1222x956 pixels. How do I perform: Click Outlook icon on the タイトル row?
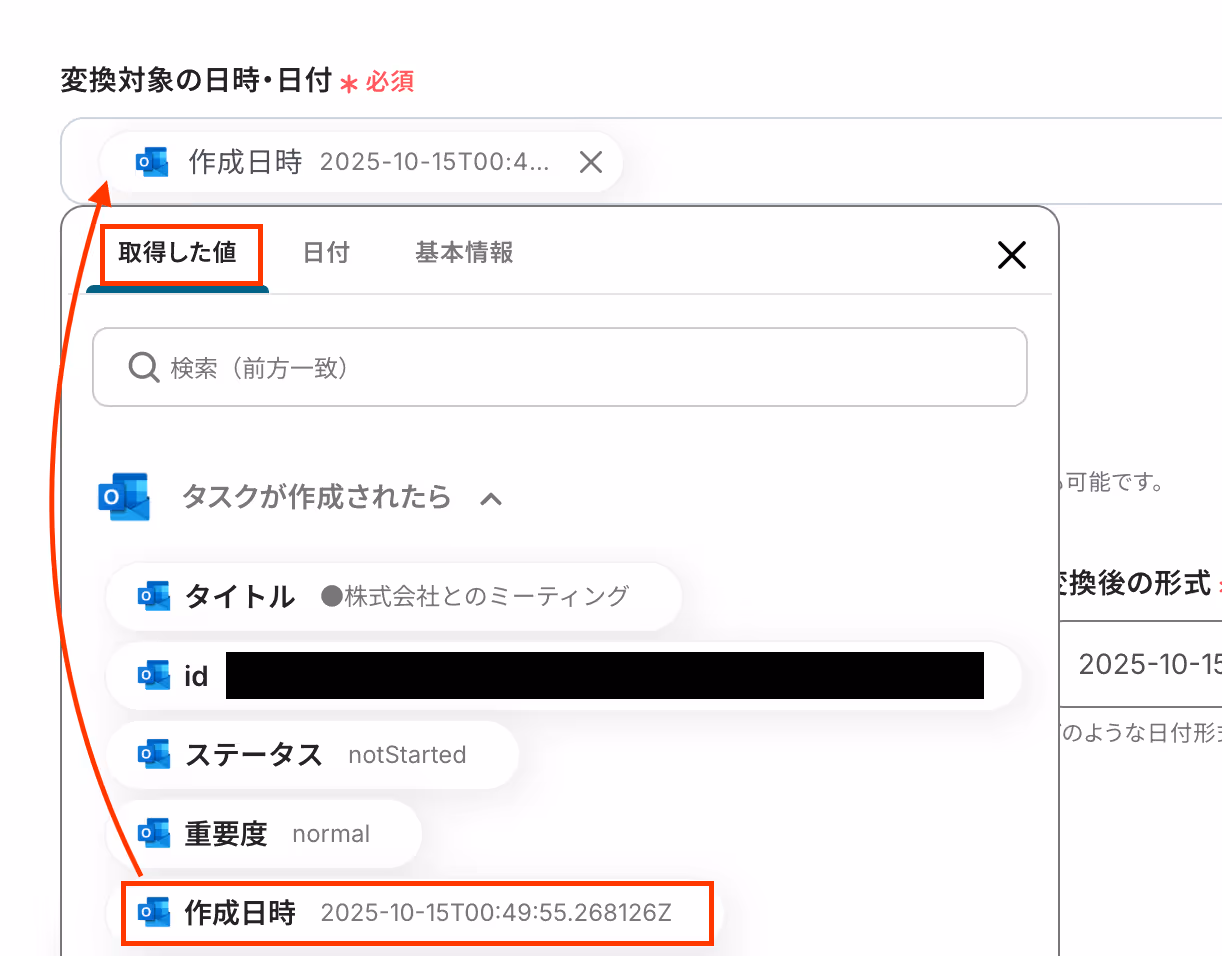[x=153, y=597]
